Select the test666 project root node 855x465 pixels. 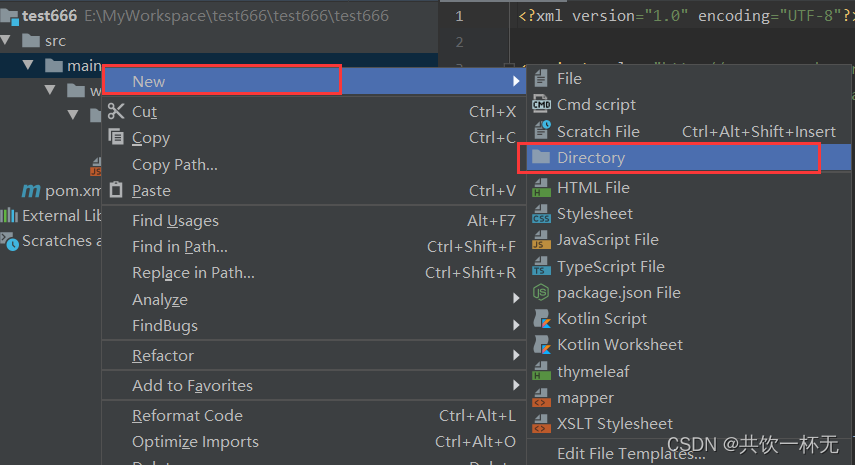tap(219, 16)
